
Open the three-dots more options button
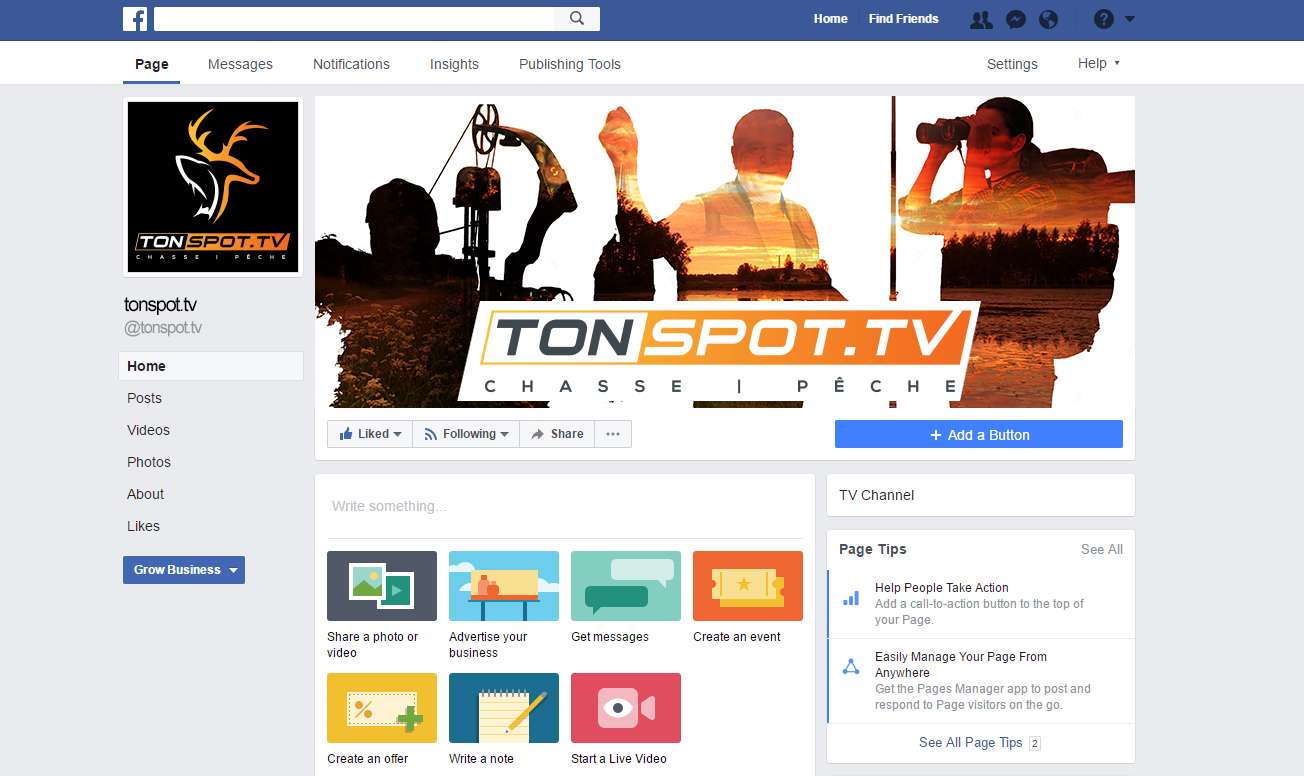[x=613, y=434]
